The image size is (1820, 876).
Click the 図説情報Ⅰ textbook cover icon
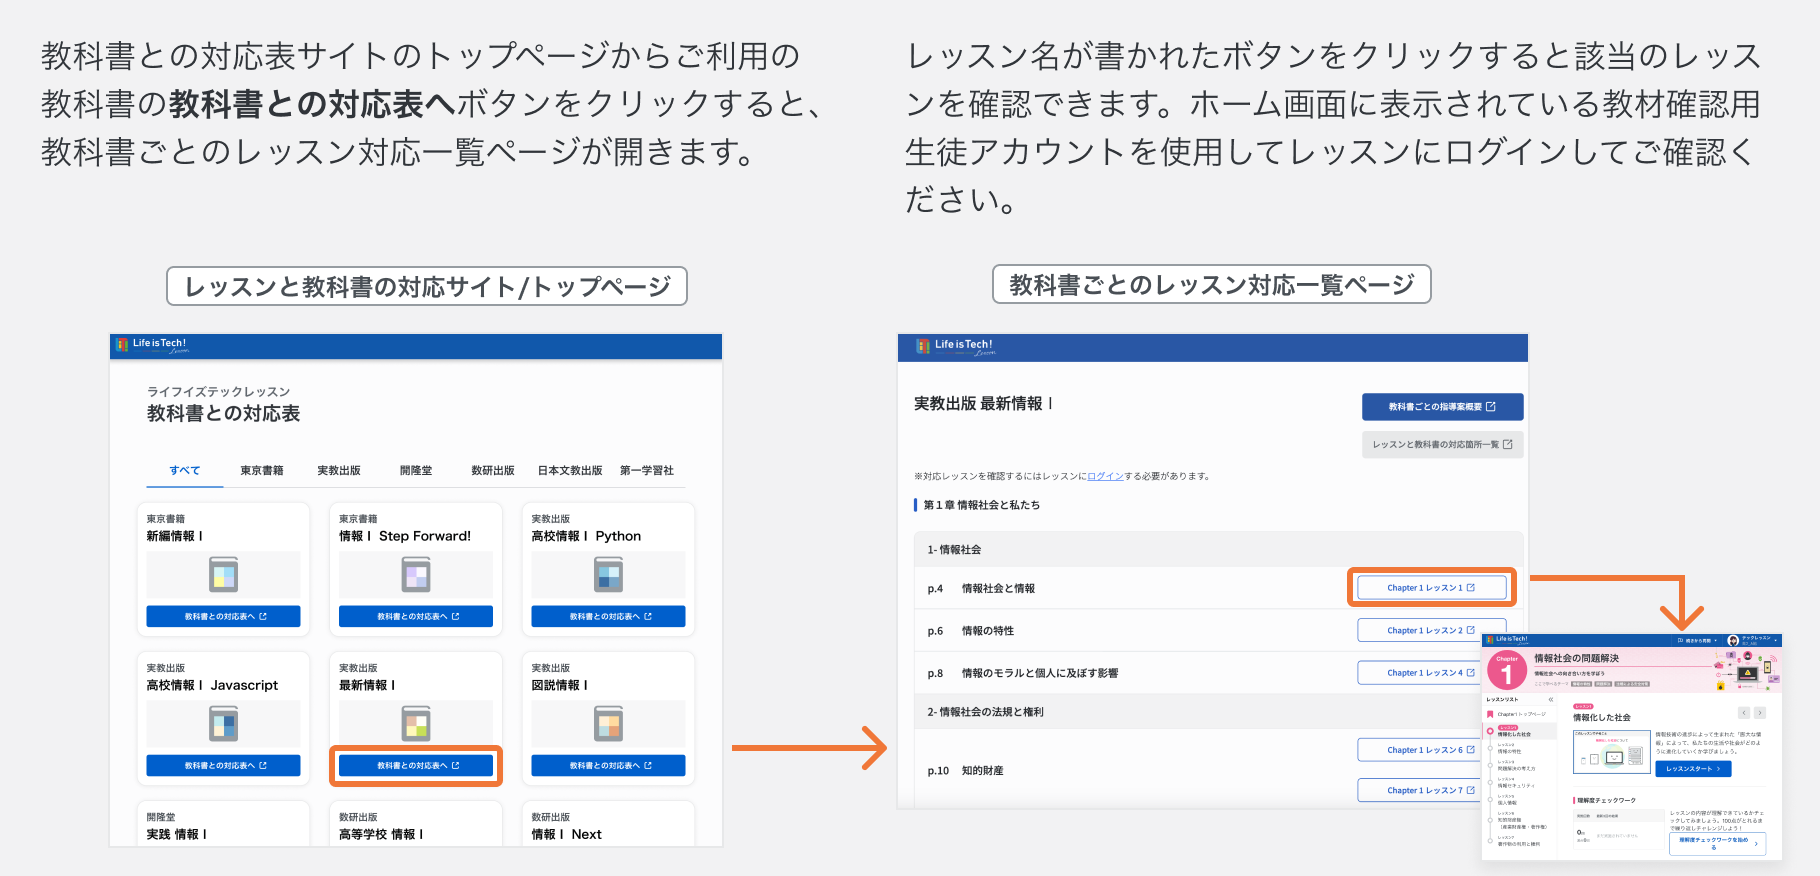(x=608, y=723)
